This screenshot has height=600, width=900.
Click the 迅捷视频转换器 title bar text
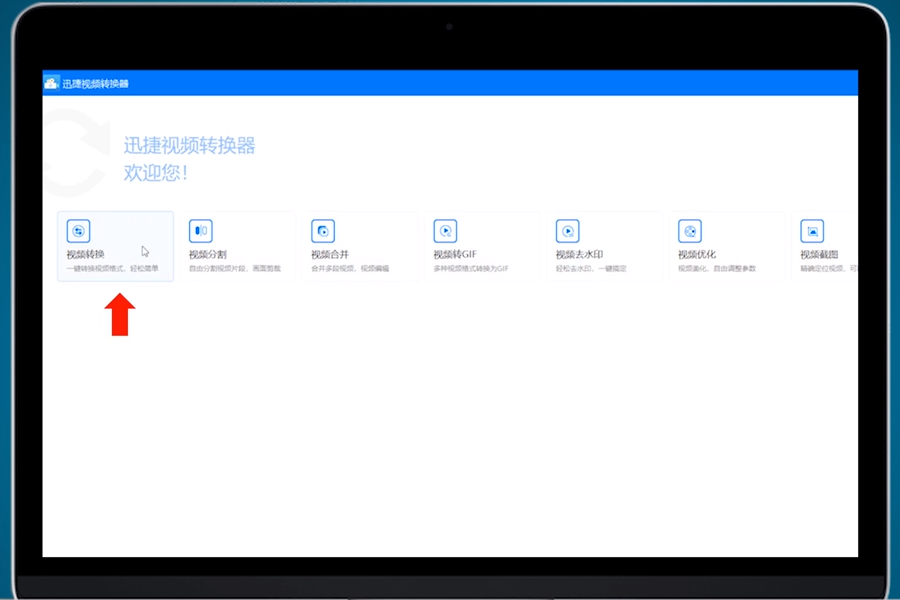[x=95, y=84]
